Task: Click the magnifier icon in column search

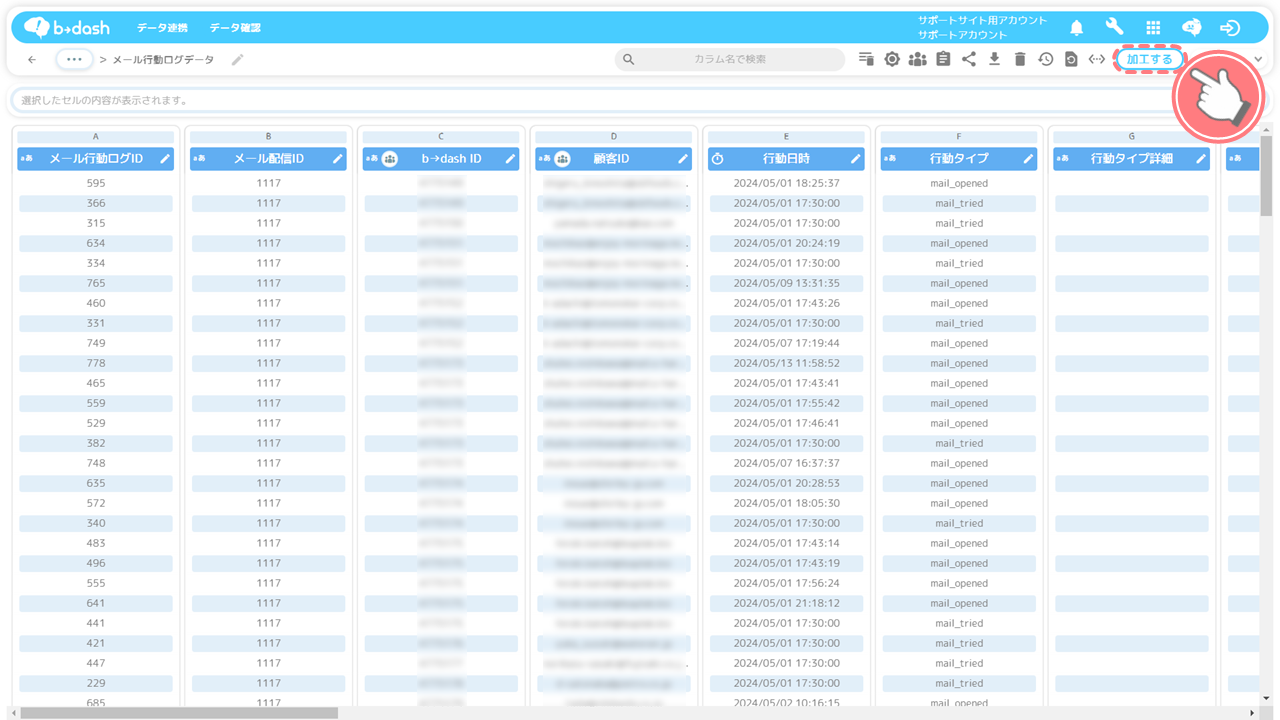Action: (628, 60)
